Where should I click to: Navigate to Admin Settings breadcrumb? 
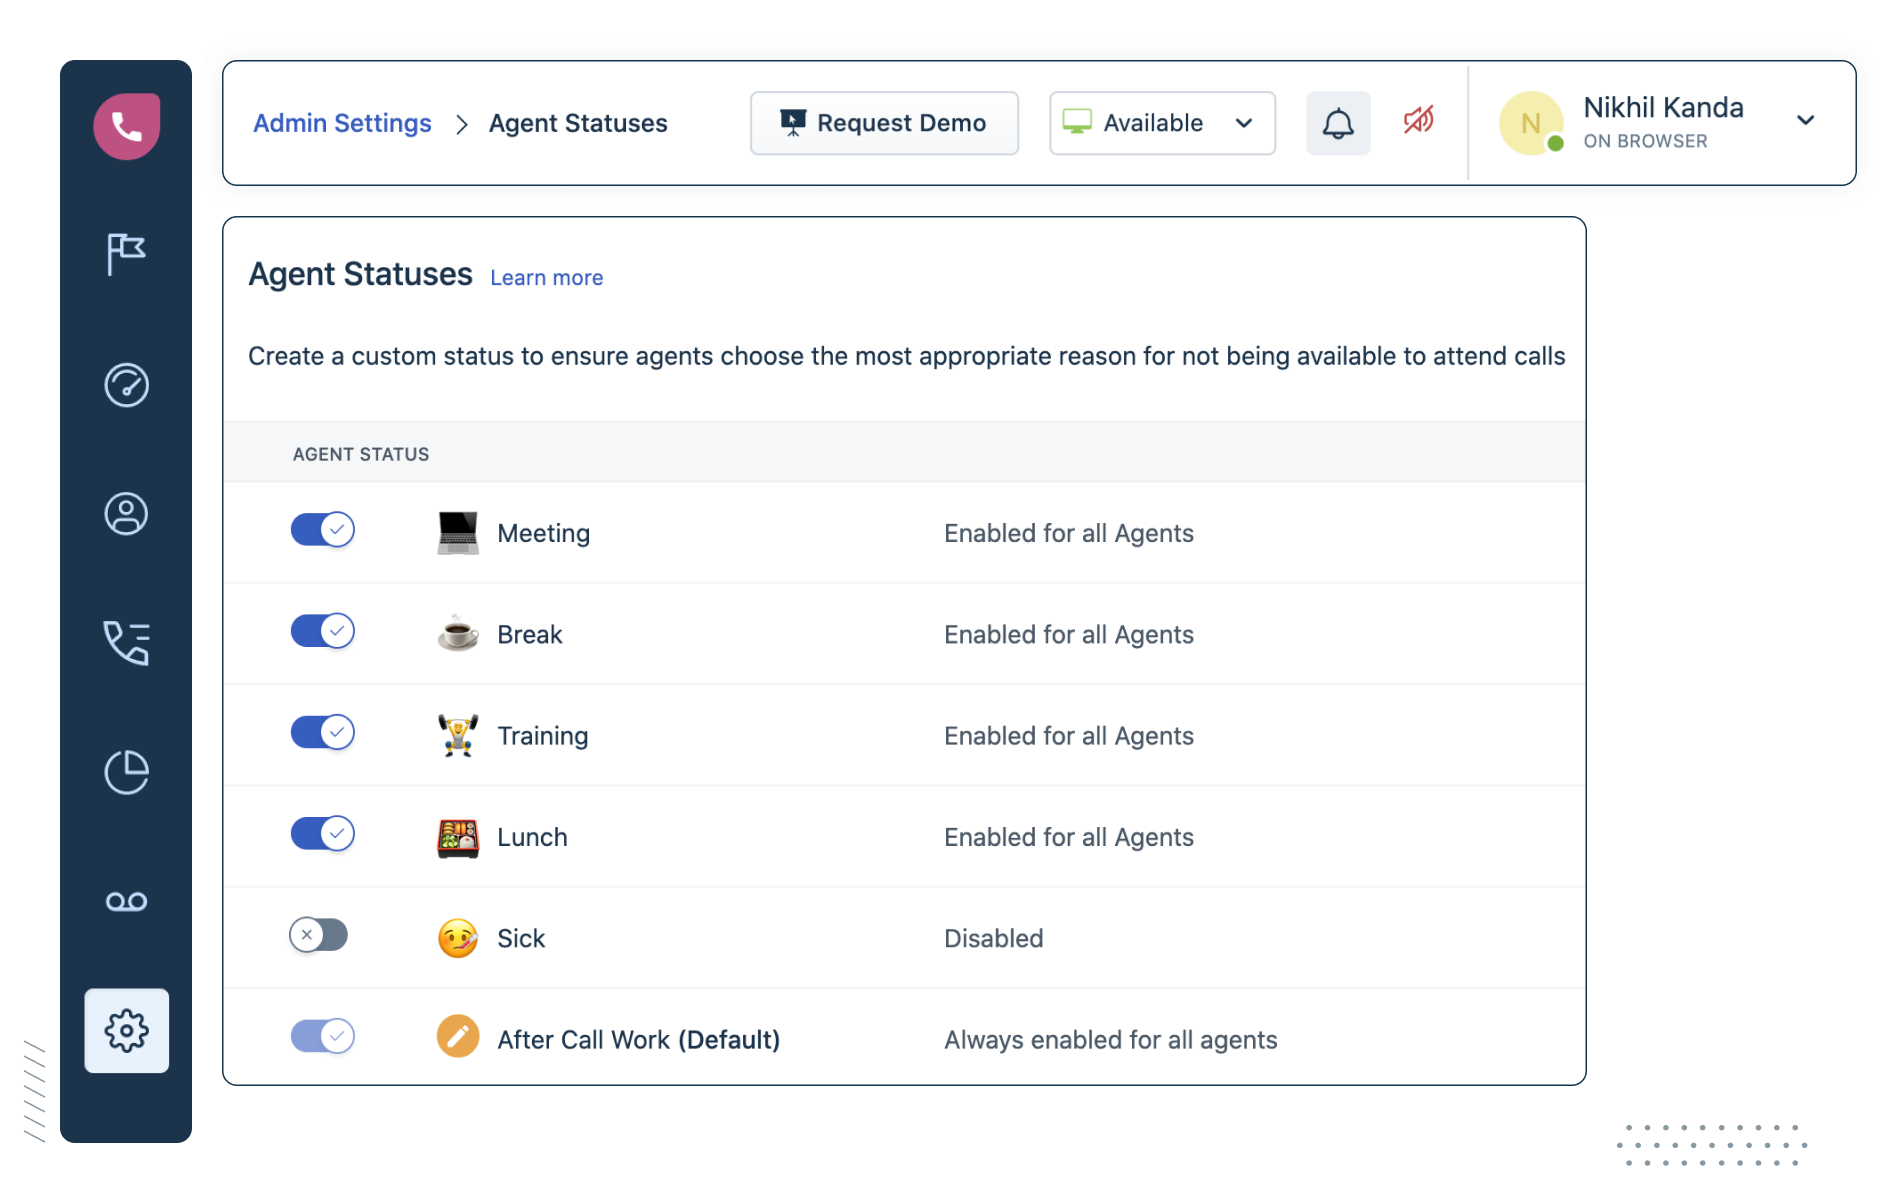[x=341, y=123]
